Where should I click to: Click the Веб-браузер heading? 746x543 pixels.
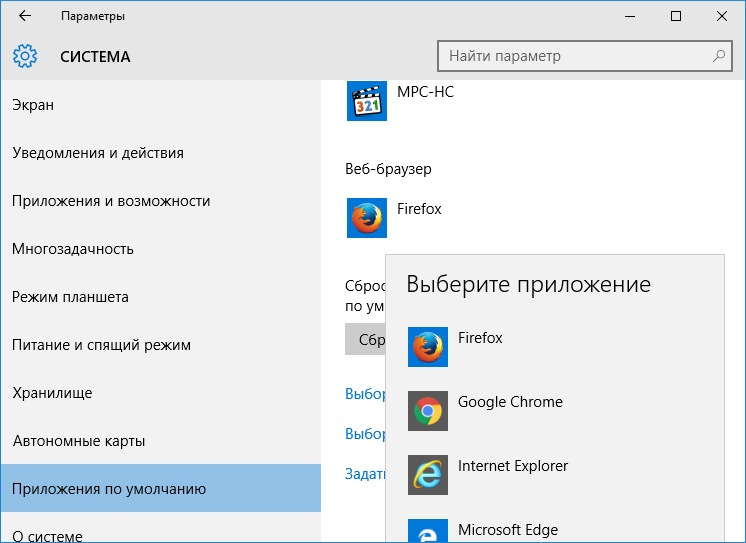388,169
